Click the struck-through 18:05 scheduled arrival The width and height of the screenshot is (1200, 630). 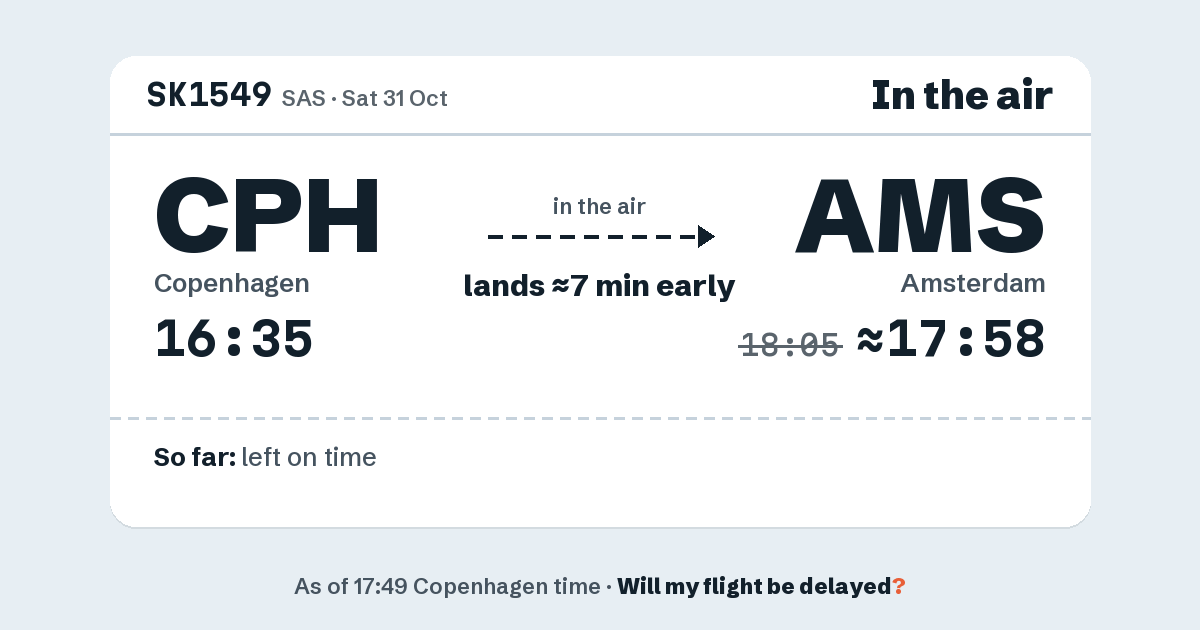pos(791,345)
